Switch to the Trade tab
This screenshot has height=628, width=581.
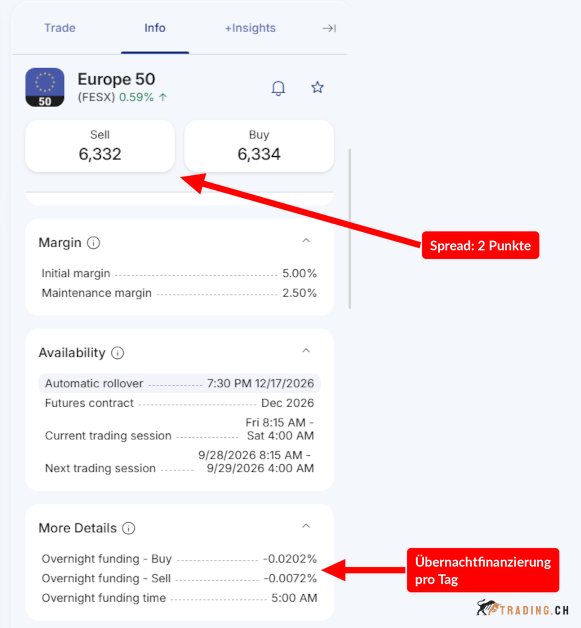pos(60,28)
